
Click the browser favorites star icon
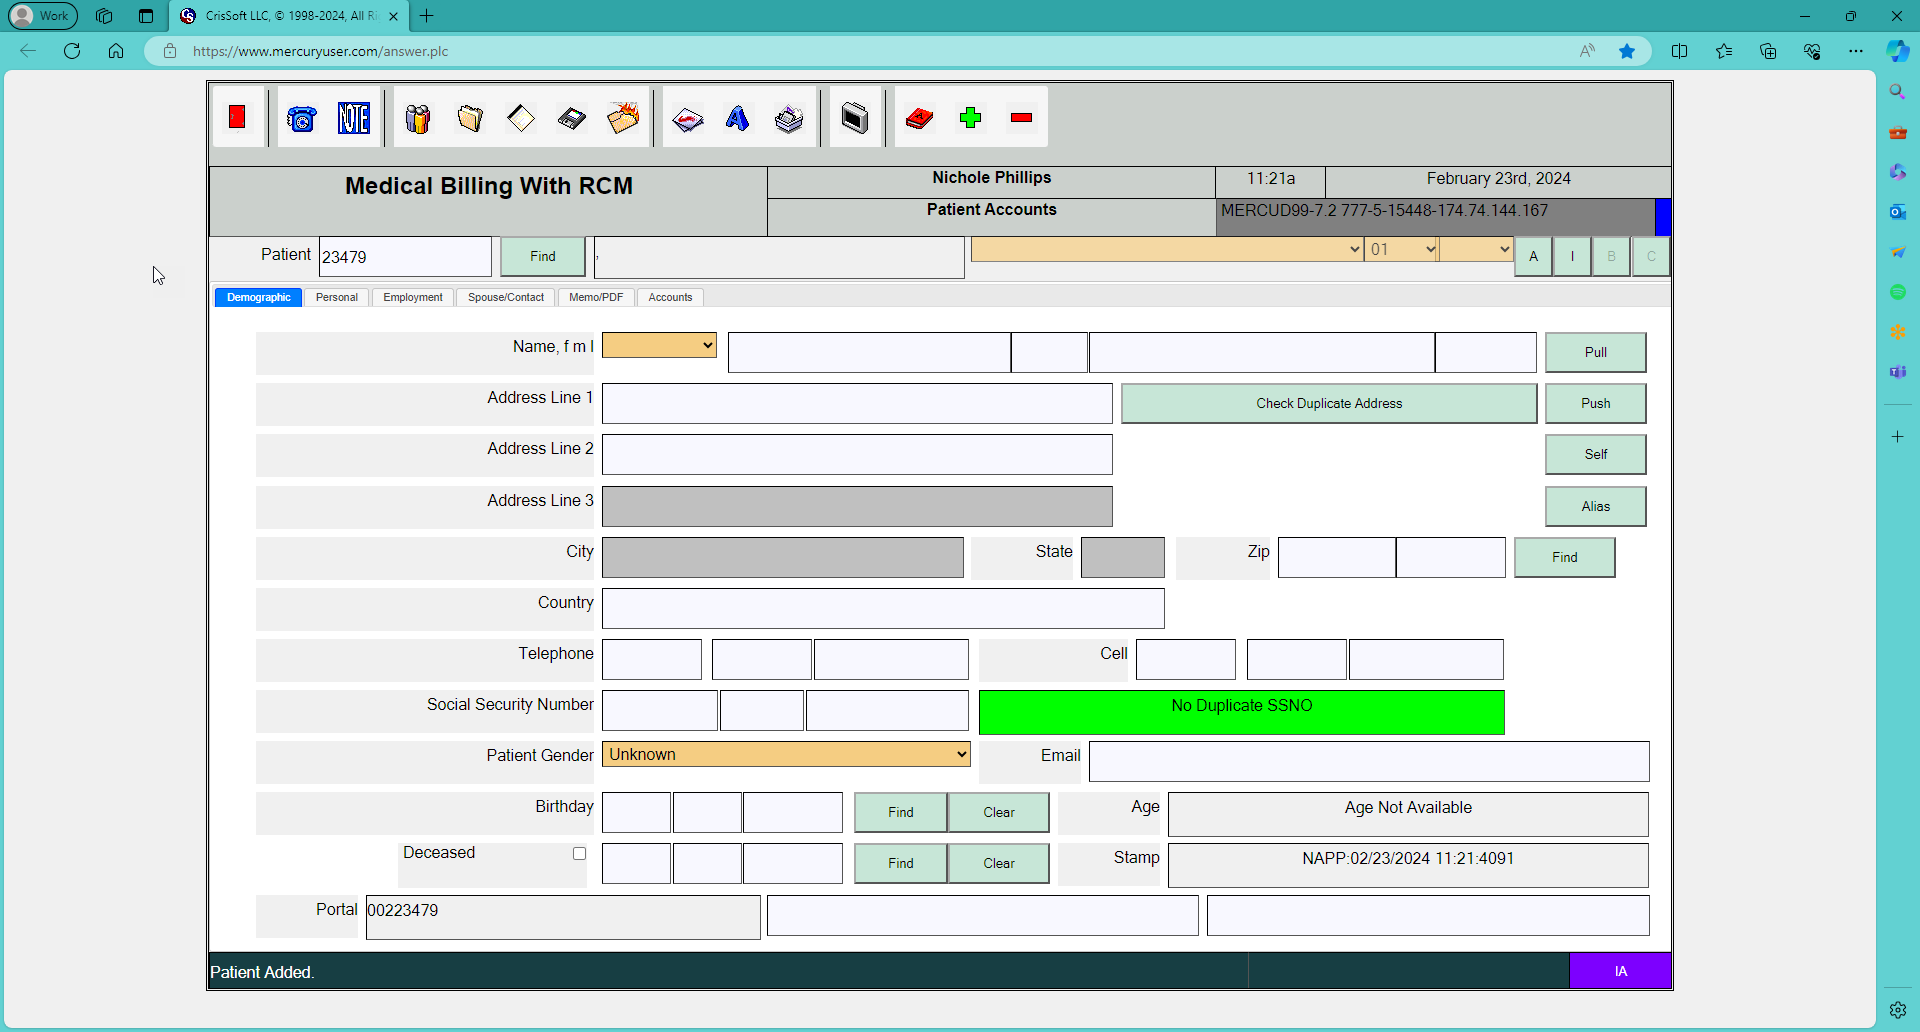click(1627, 51)
